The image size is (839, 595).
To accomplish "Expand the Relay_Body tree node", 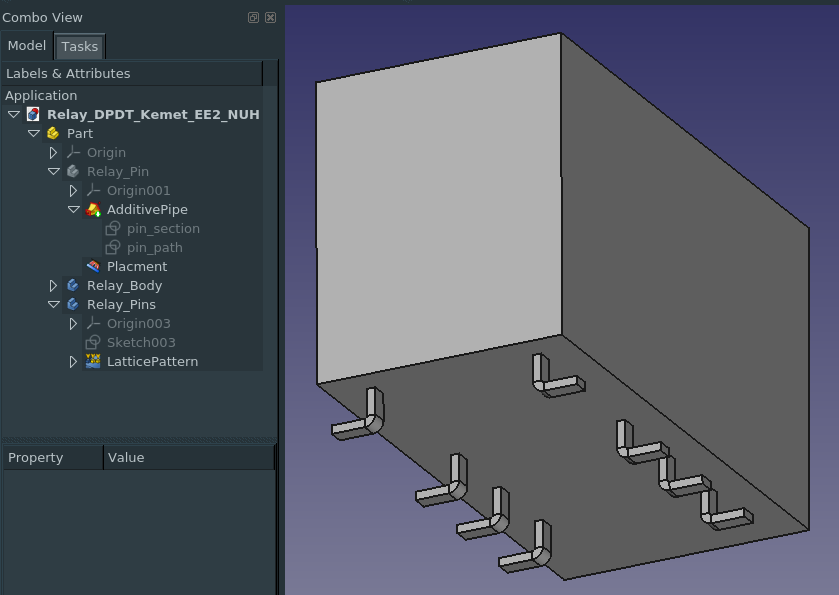I will tap(54, 286).
